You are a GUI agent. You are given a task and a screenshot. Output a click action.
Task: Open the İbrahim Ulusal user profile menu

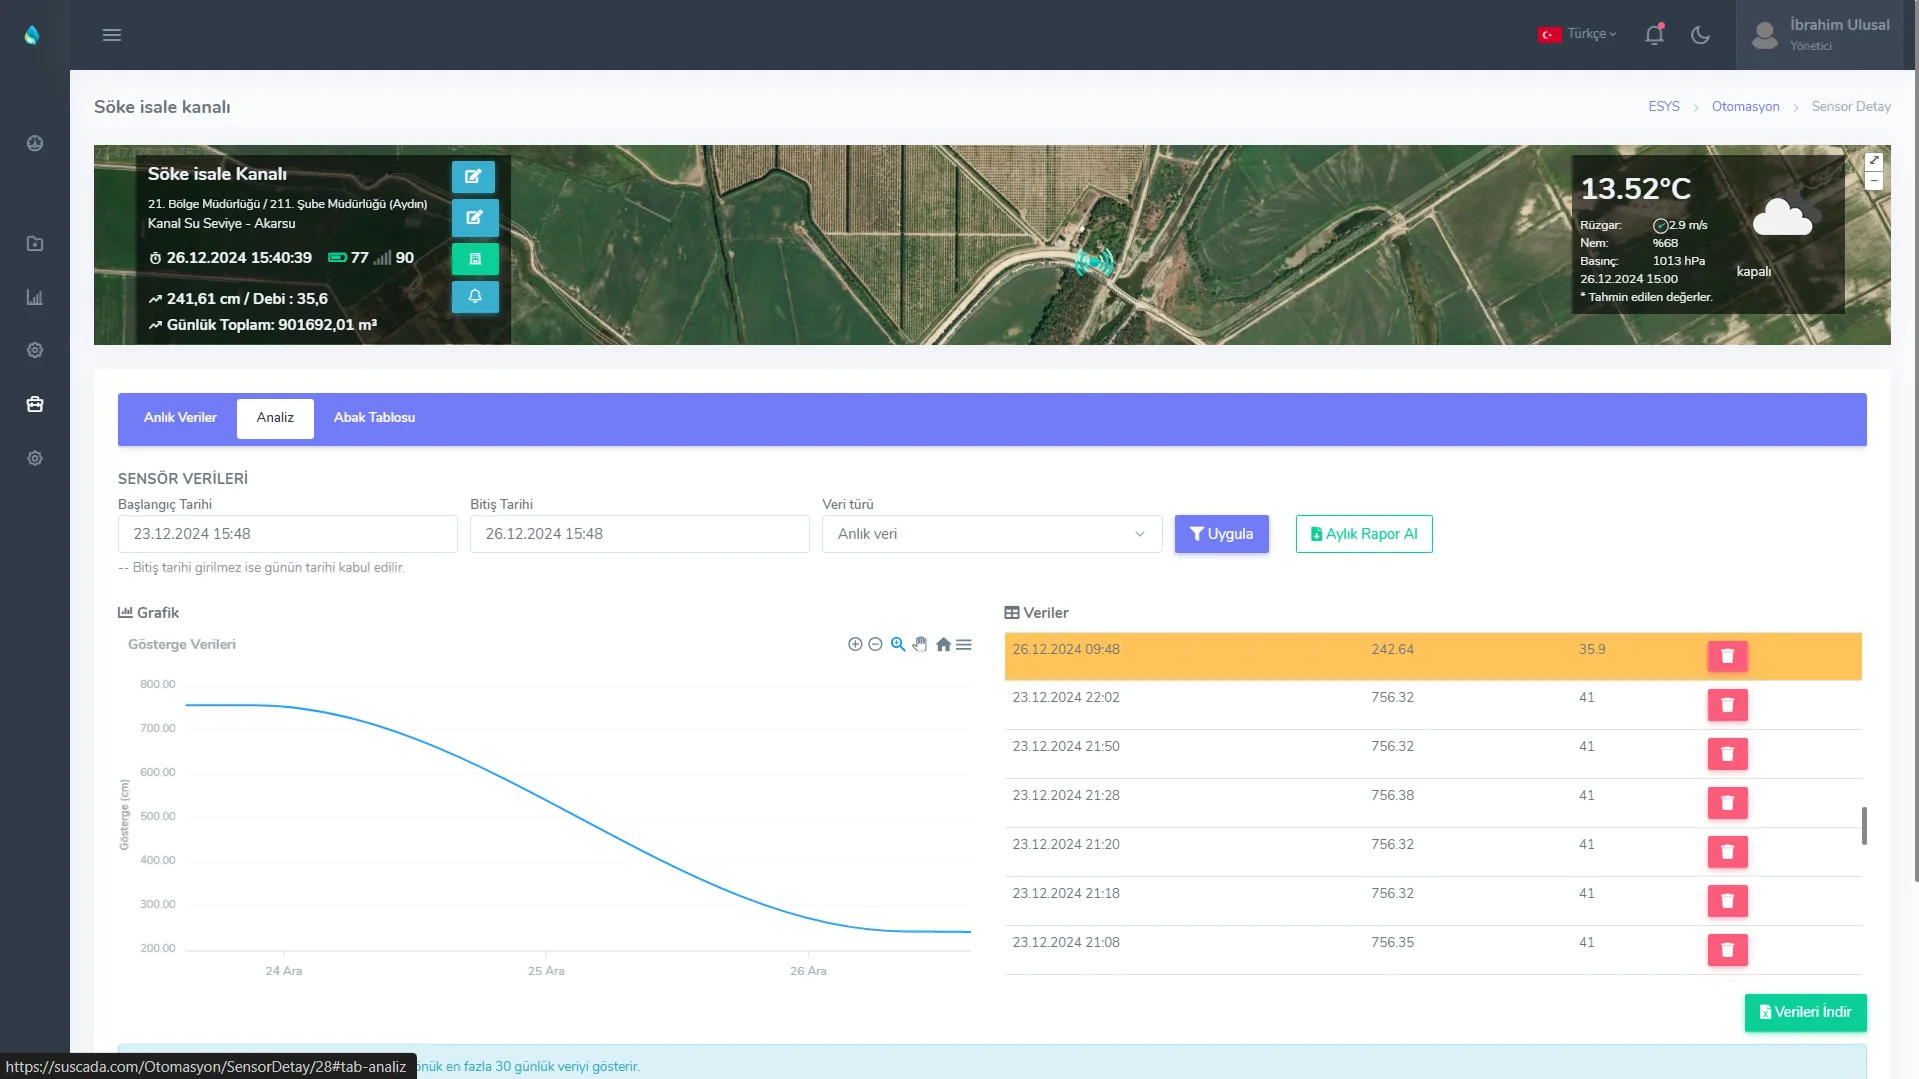tap(1820, 35)
